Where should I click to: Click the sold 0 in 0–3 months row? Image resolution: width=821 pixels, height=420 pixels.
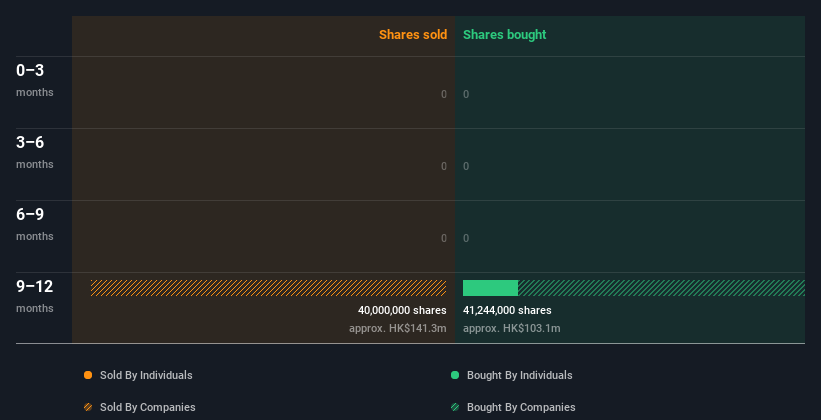[444, 94]
